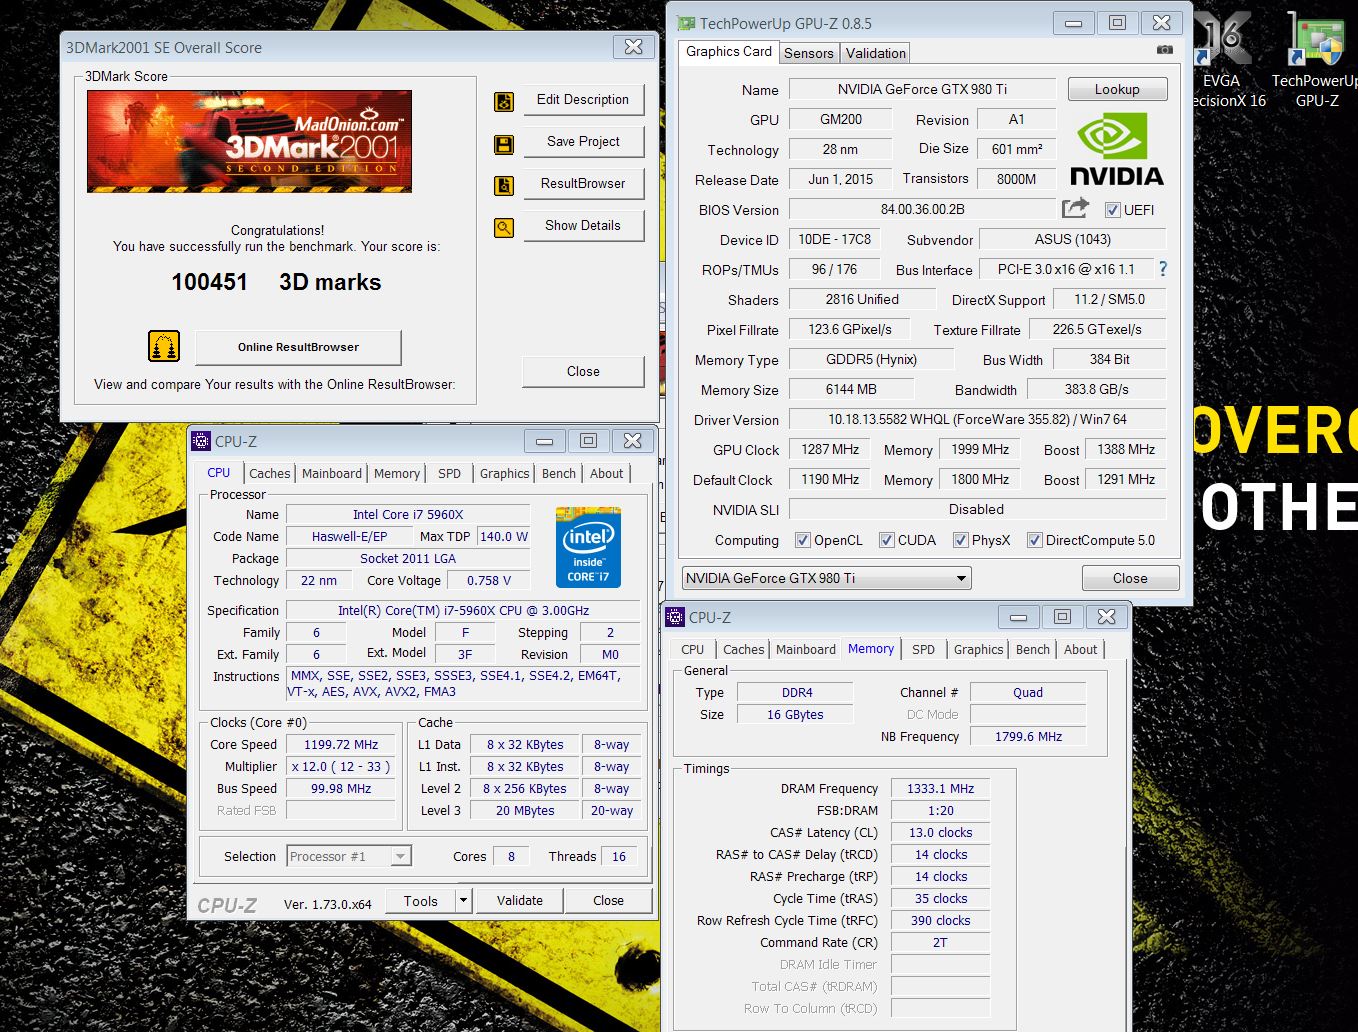Screen dimensions: 1358x1032
Task: Open Bench tab in CPU-Z CPU window
Action: point(559,473)
